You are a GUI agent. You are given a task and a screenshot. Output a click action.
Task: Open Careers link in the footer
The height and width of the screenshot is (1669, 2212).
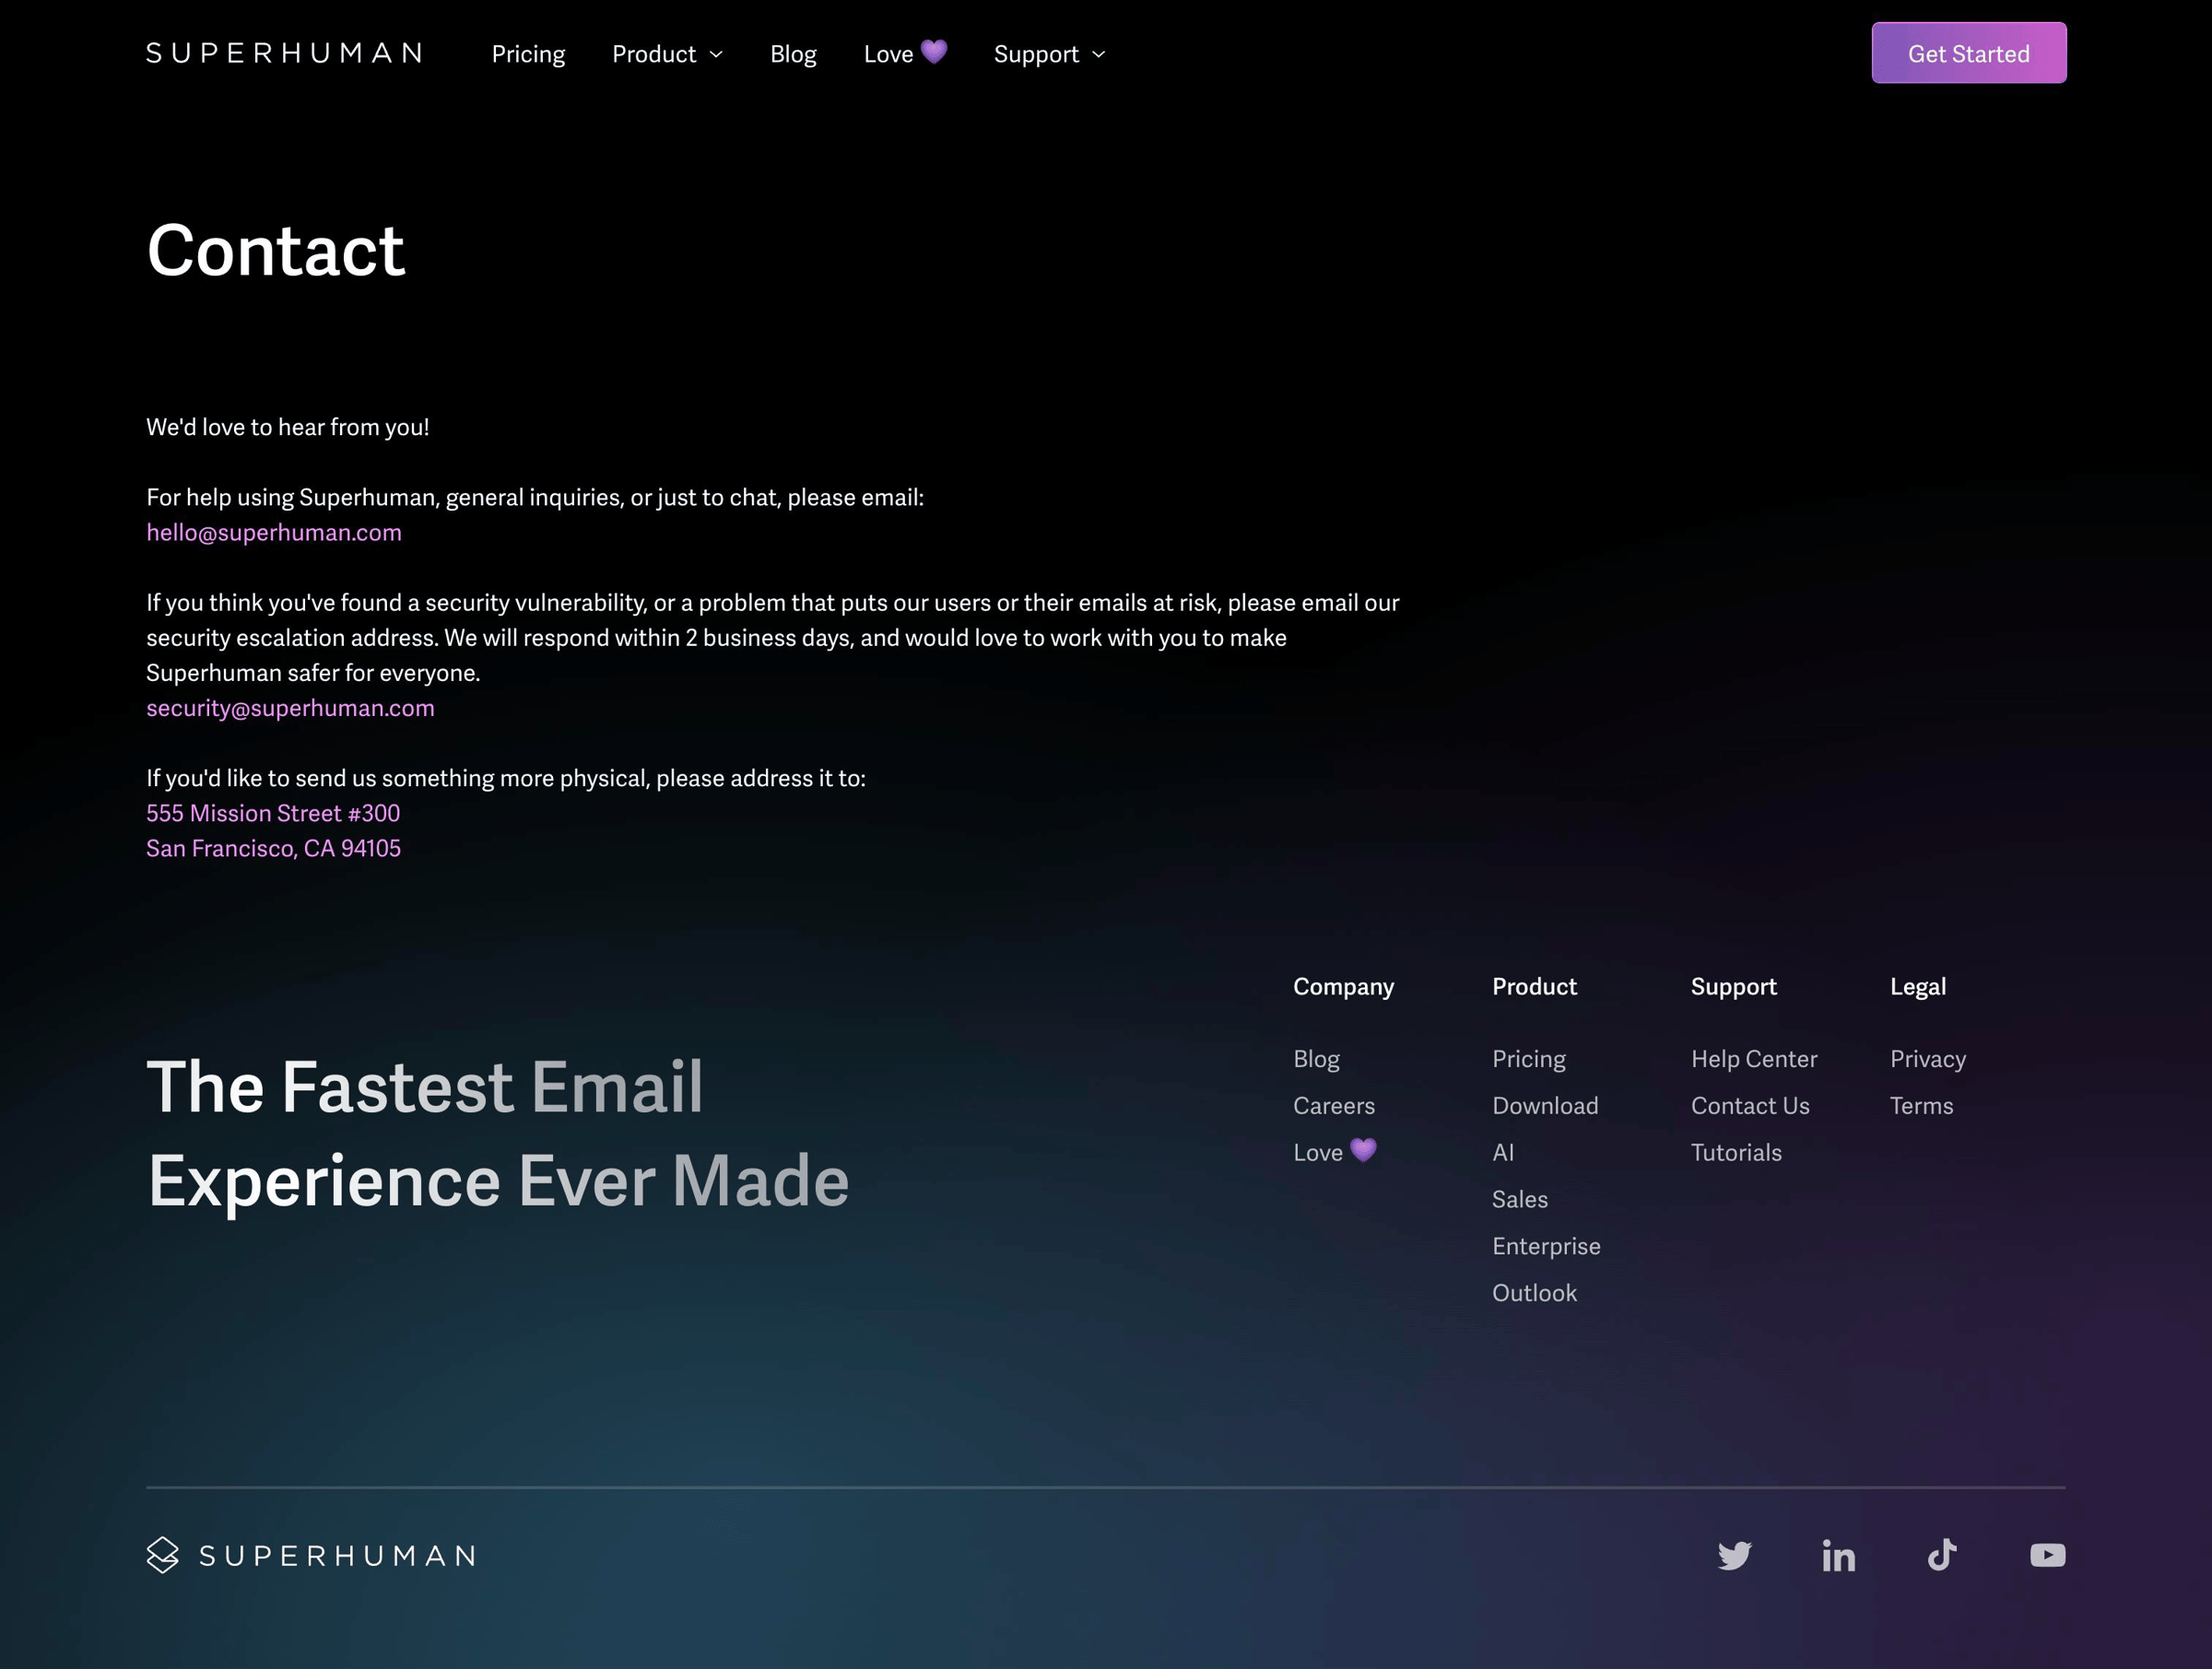click(1333, 1106)
